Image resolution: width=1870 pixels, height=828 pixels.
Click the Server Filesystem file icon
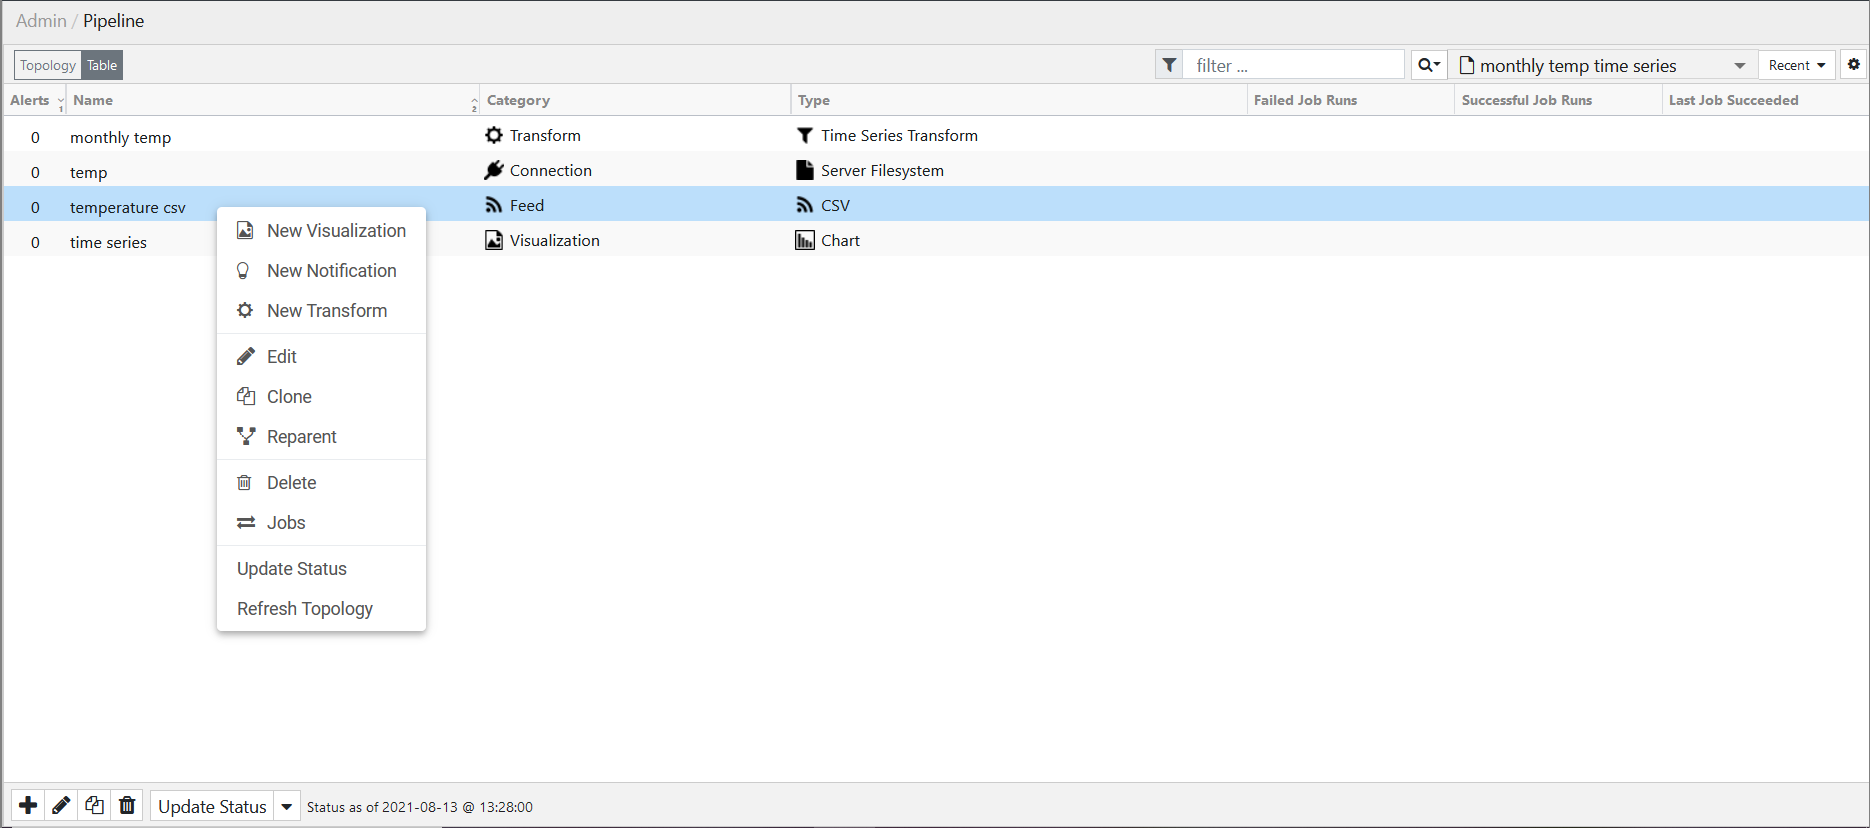[805, 170]
